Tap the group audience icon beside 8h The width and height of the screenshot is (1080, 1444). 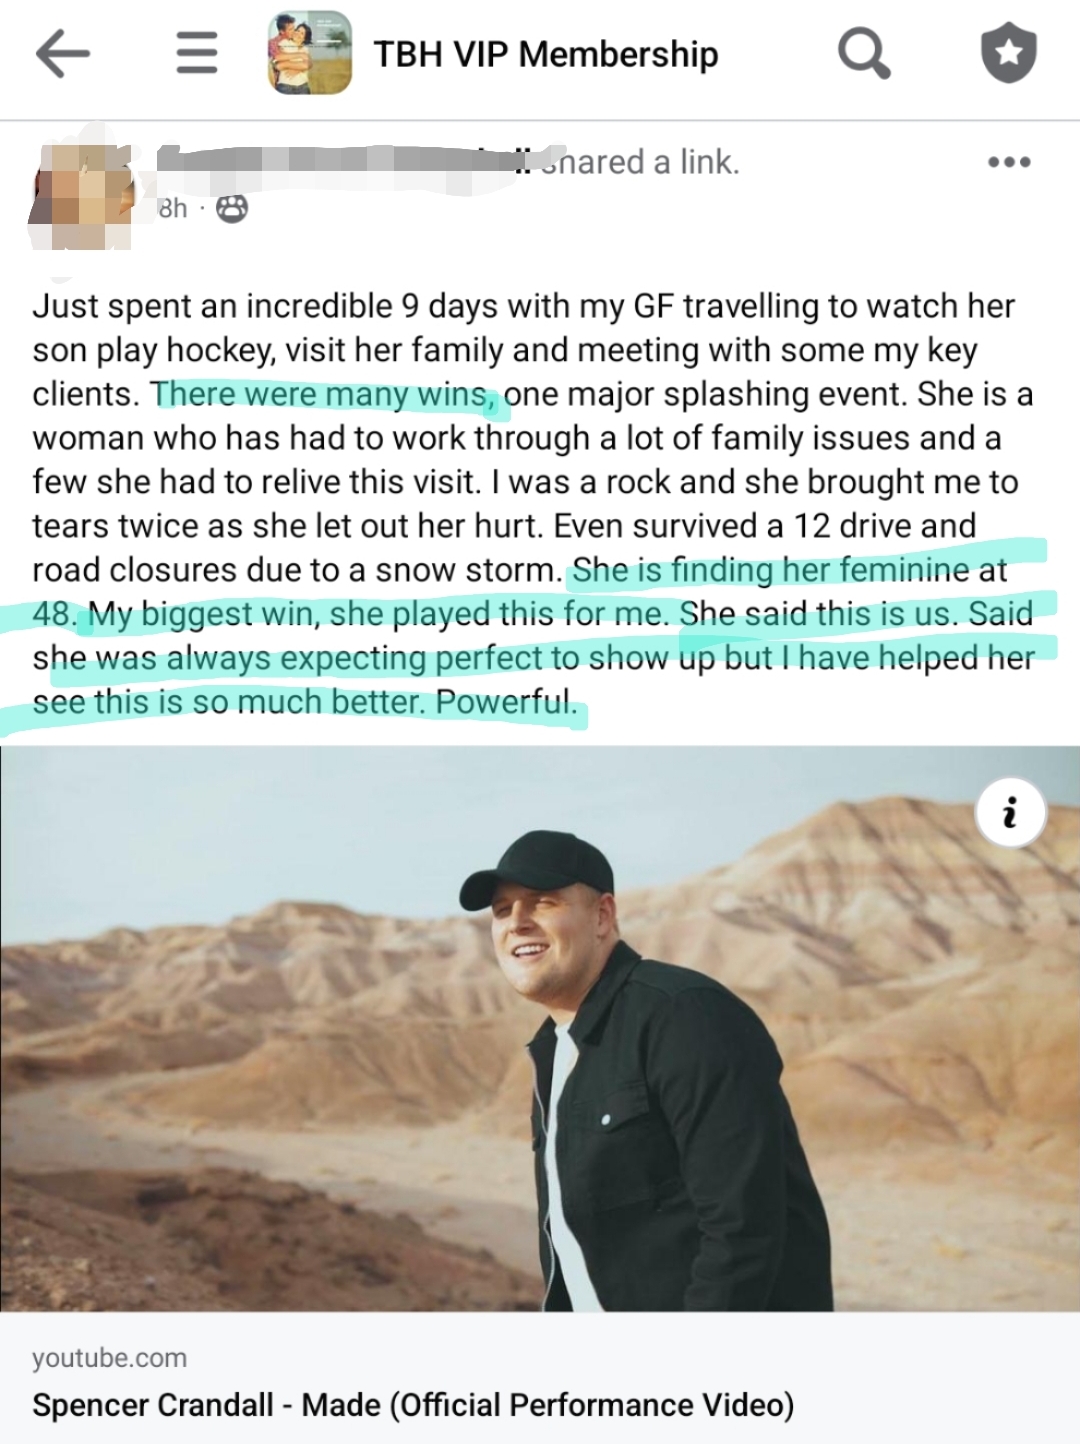[x=232, y=208]
